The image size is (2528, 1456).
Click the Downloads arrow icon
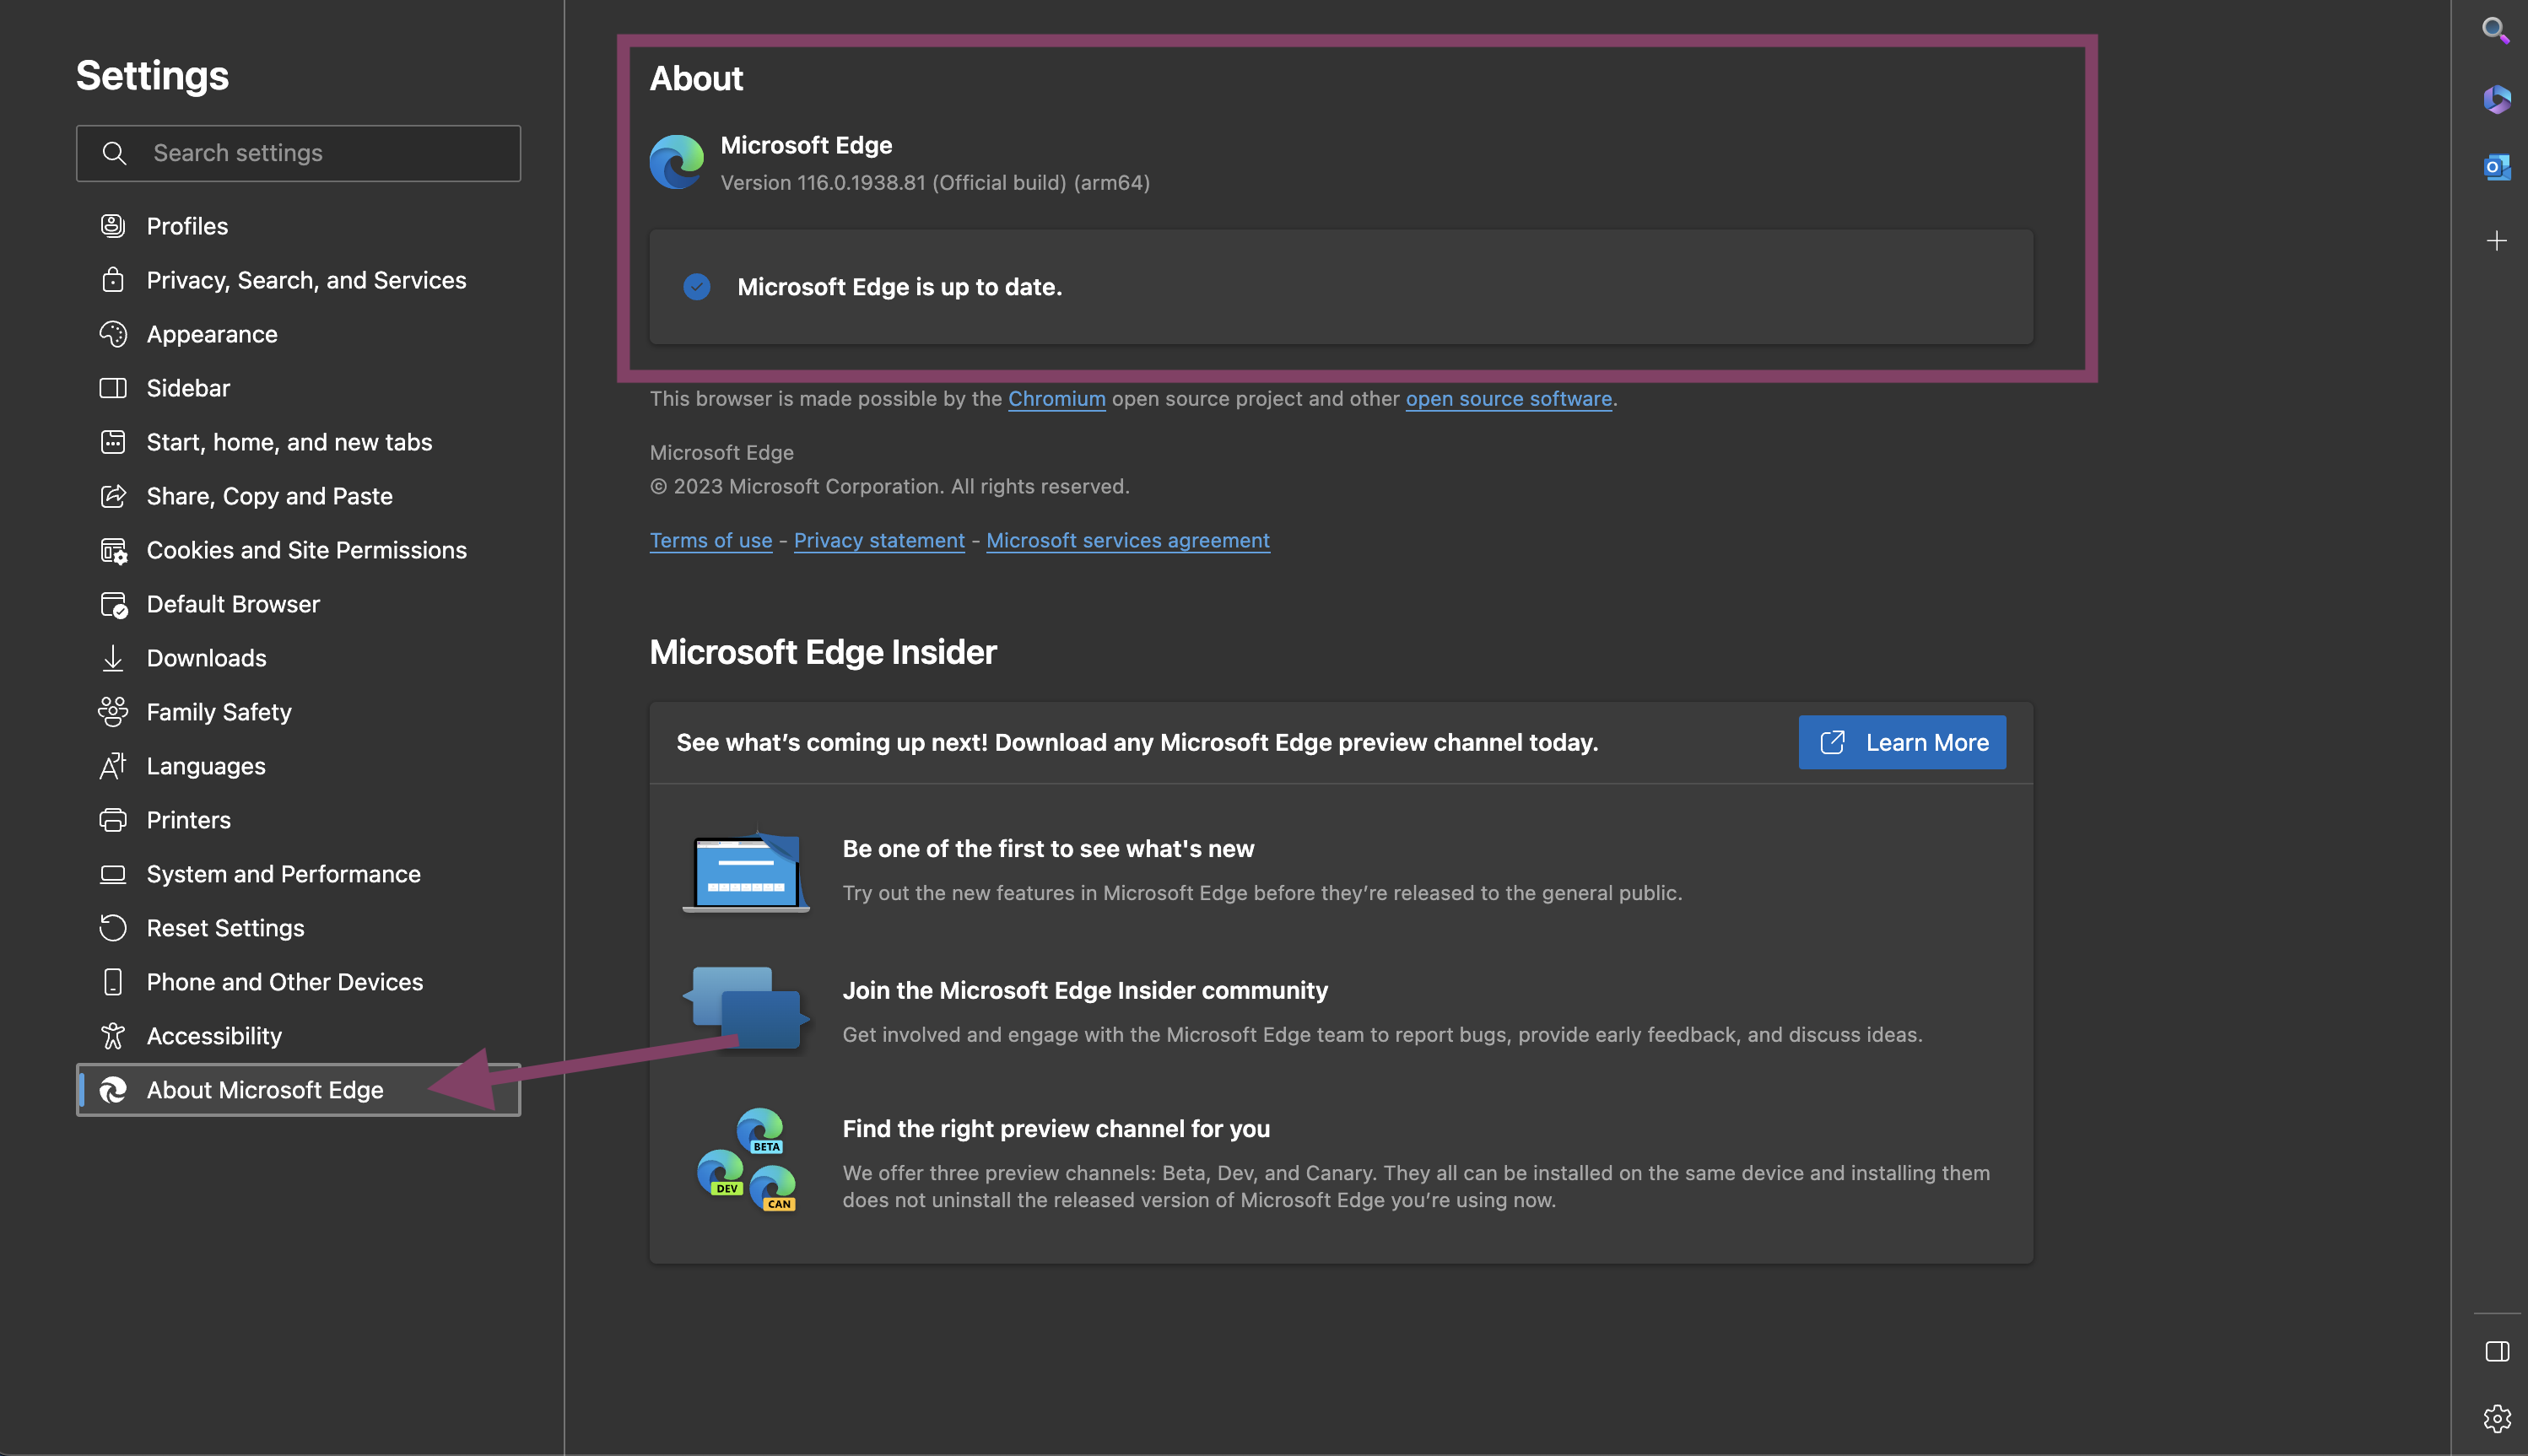[113, 658]
